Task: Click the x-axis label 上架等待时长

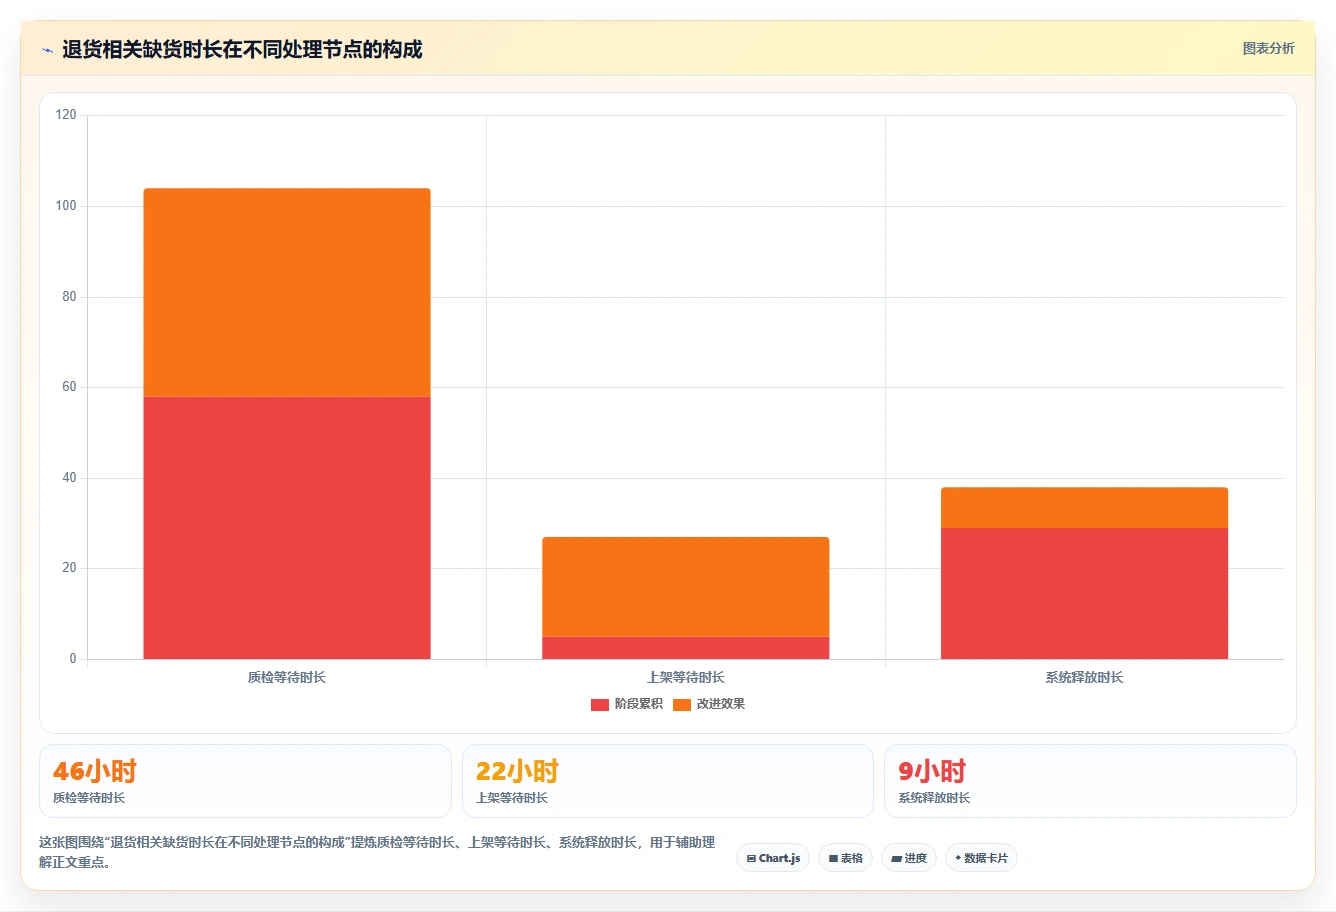Action: tap(686, 678)
